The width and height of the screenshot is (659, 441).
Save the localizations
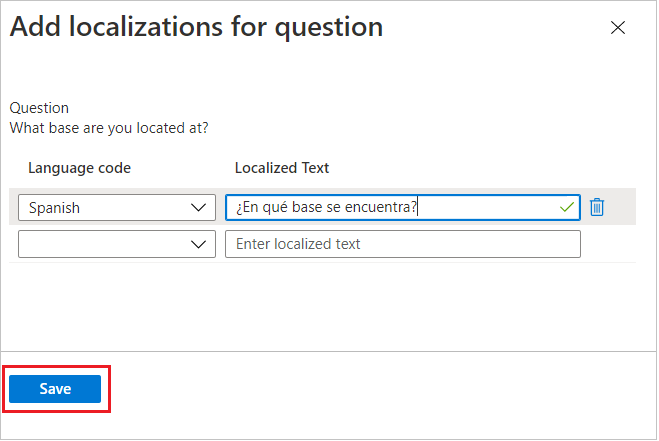(x=55, y=389)
